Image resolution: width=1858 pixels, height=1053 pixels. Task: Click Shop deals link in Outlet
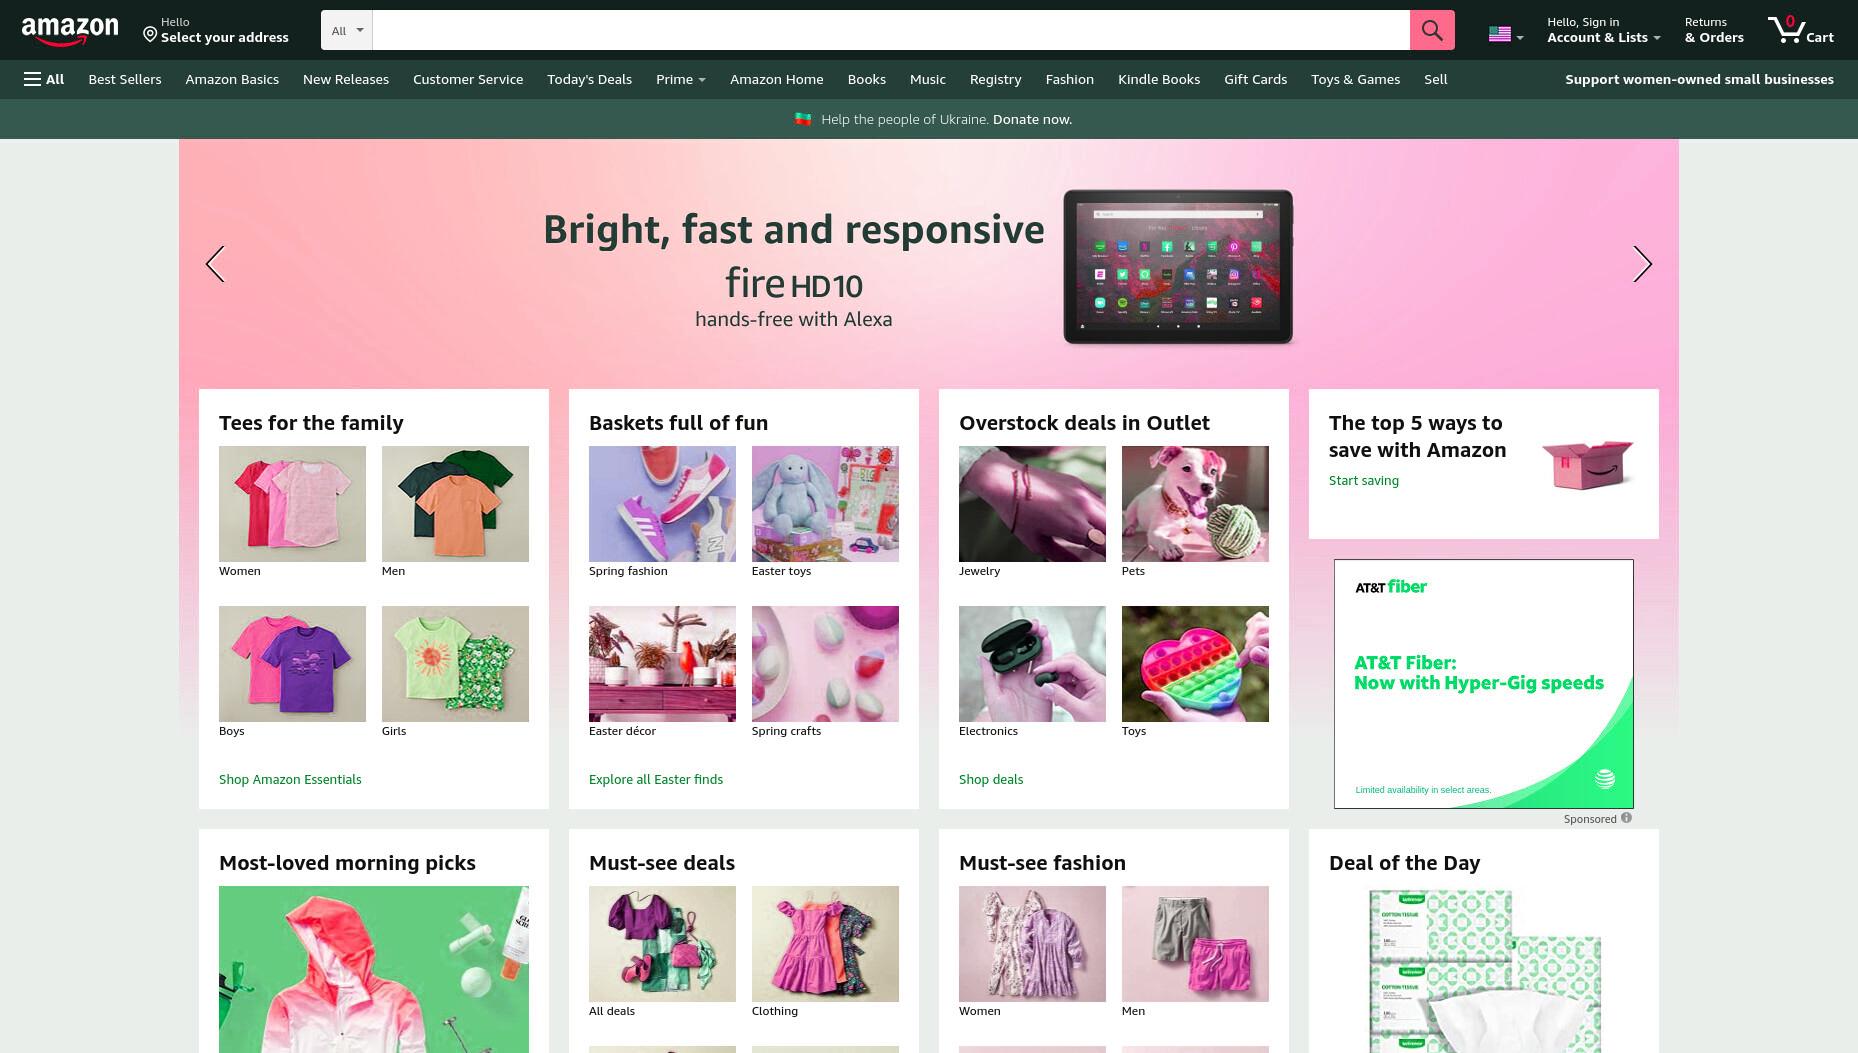tap(991, 779)
